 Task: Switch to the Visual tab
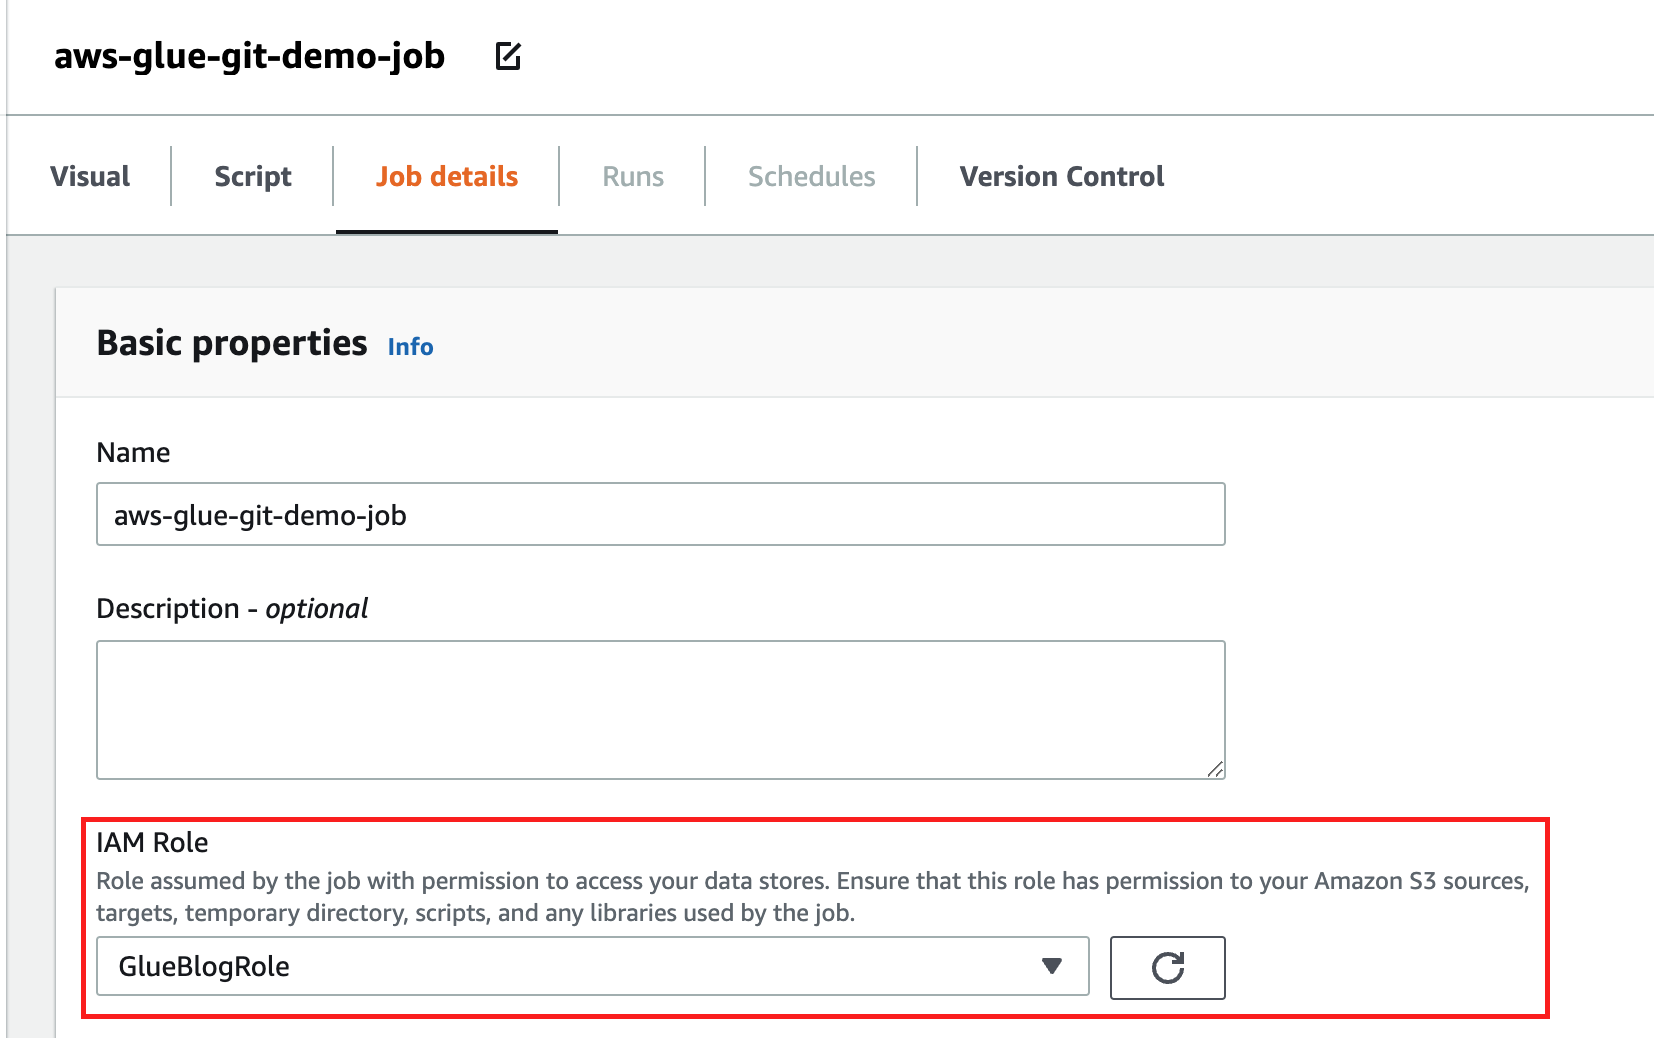(x=90, y=176)
